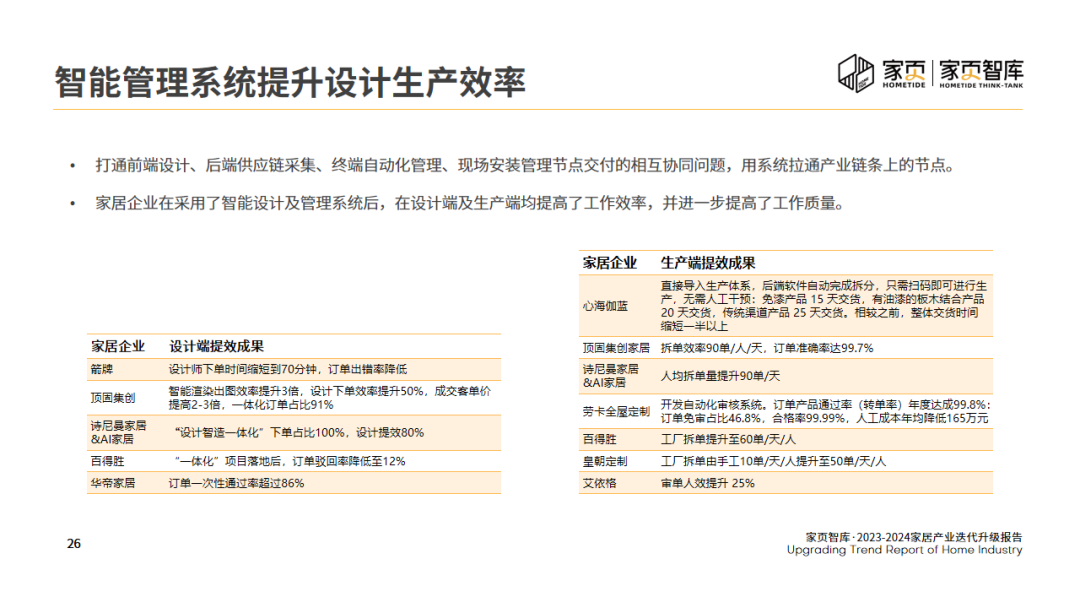The height and width of the screenshot is (608, 1080).
Task: Click the Hometide cube logo icon
Action: point(855,73)
